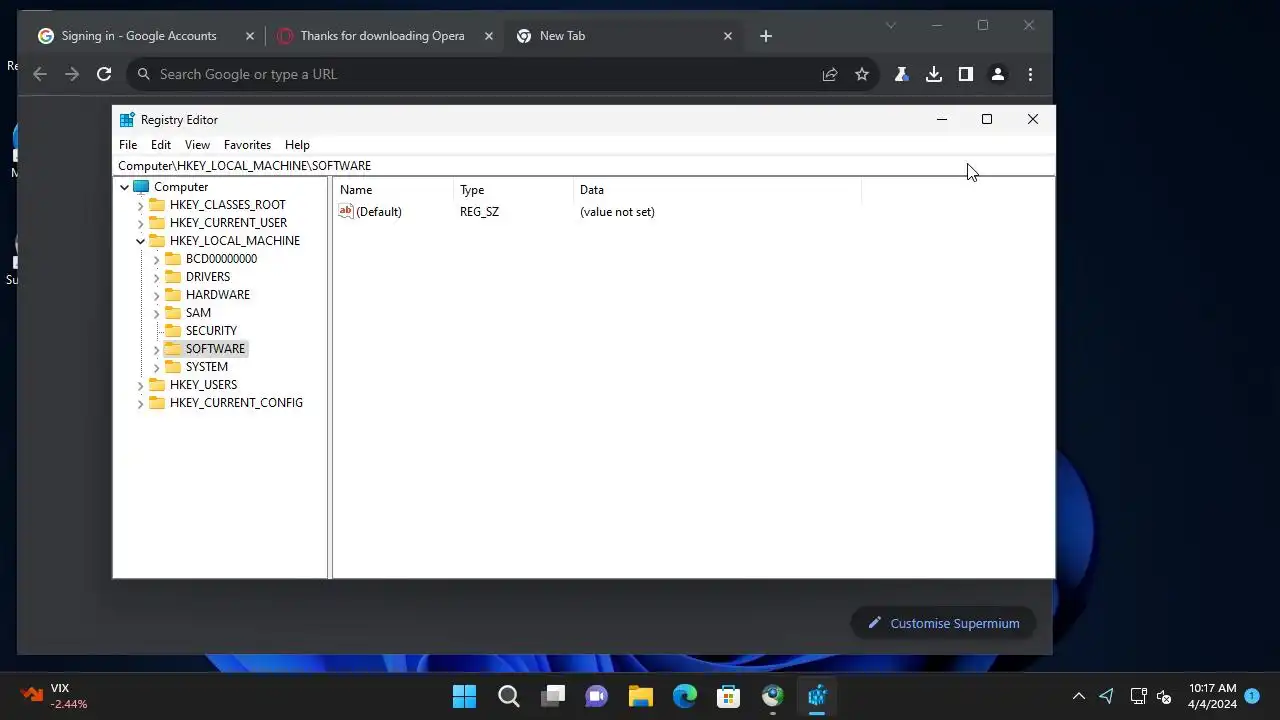This screenshot has height=720, width=1280.
Task: Open Microsoft Edge from the taskbar
Action: [685, 696]
